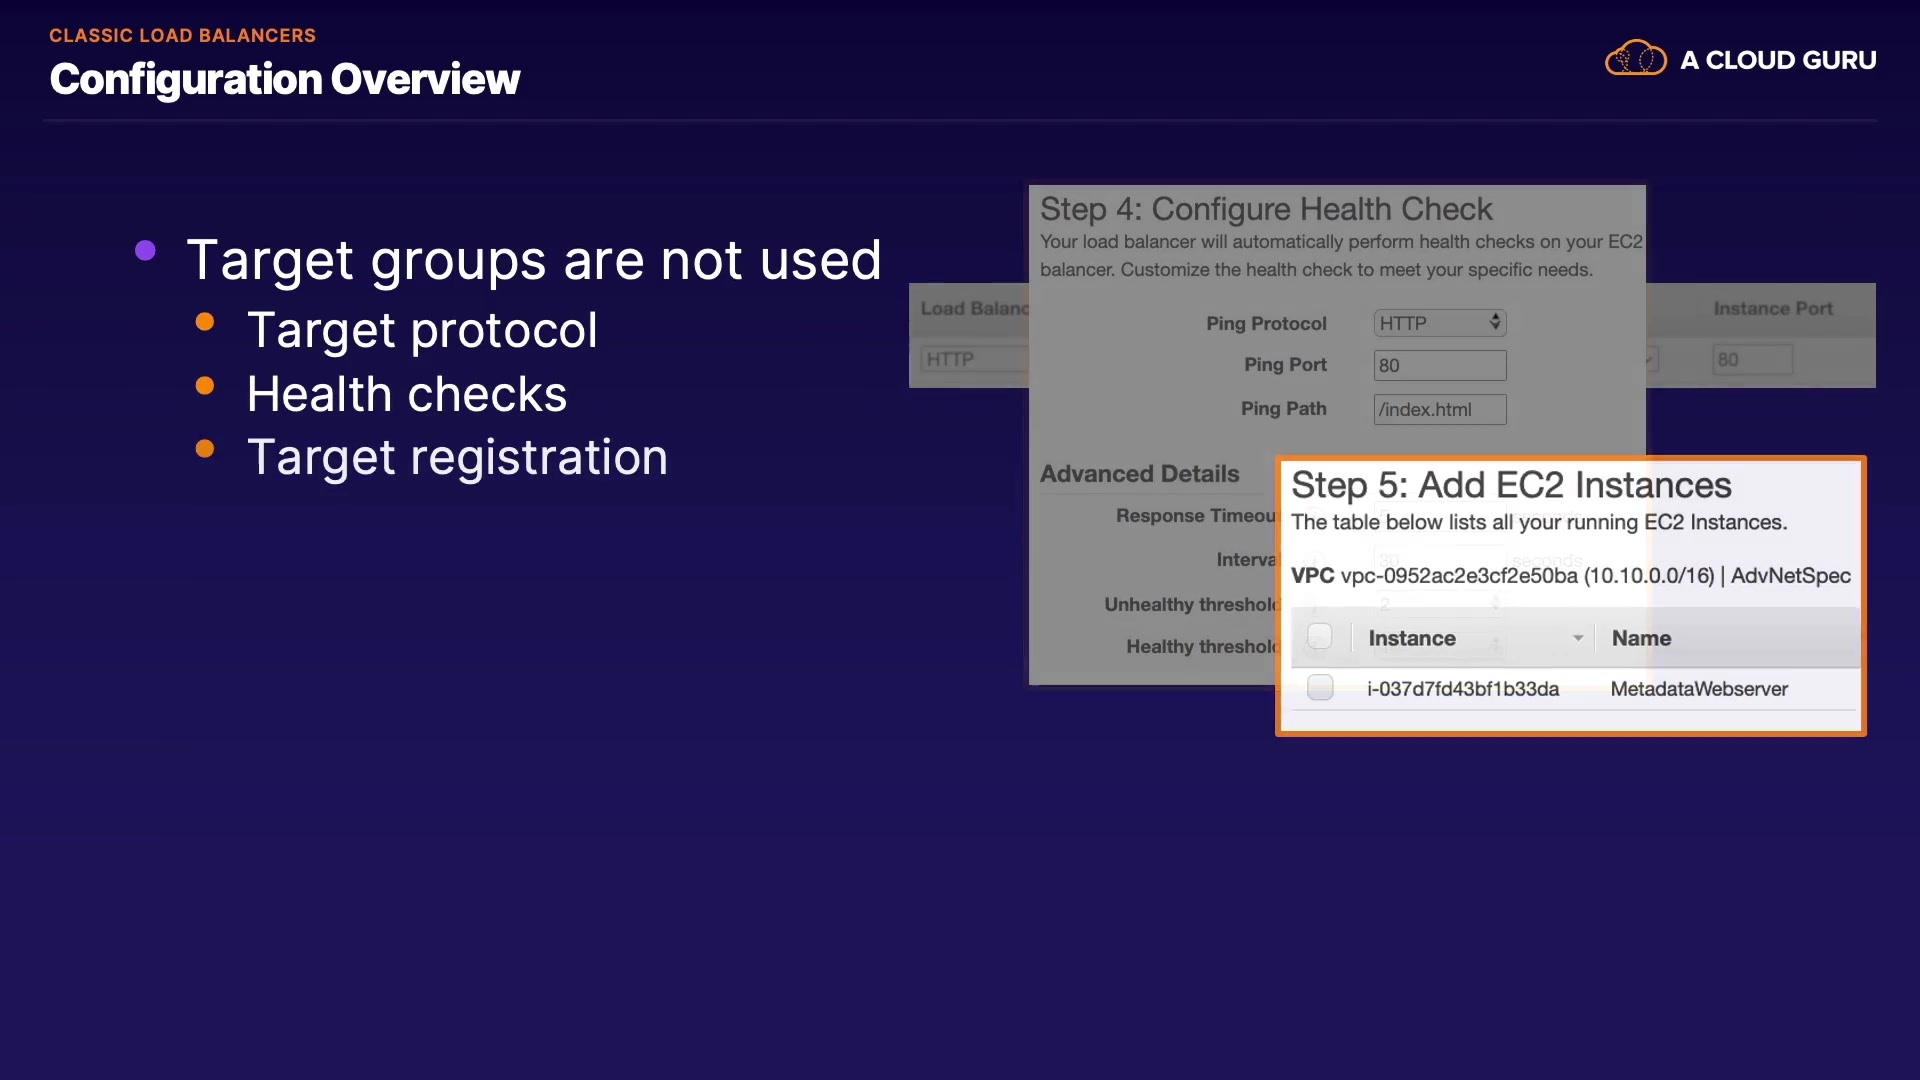This screenshot has height=1080, width=1920.
Task: Click the dimmed Instance Port 80 field
Action: pos(1752,359)
